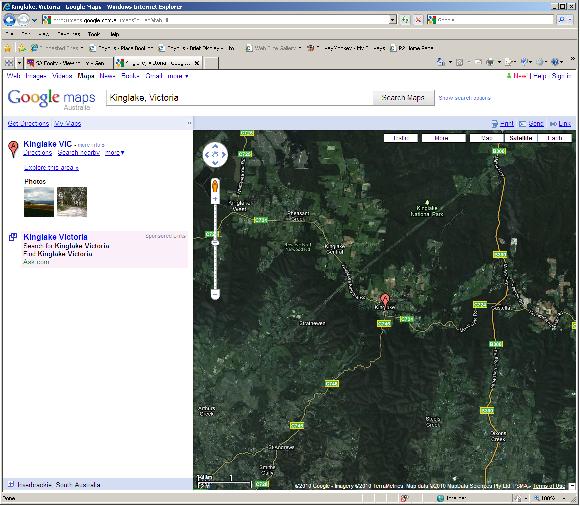Click the My Maps link
The height and width of the screenshot is (506, 580).
pos(68,124)
